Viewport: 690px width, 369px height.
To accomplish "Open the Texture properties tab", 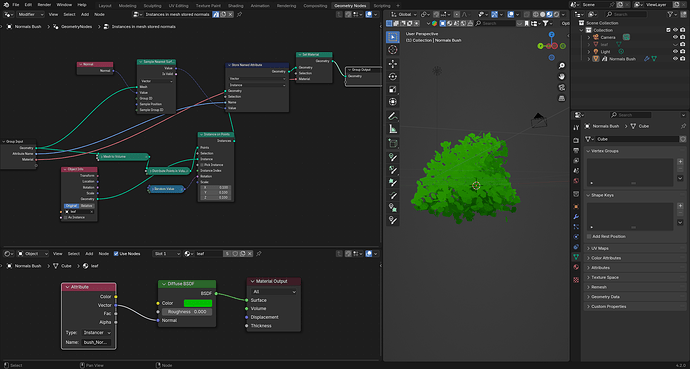I will coord(576,280).
